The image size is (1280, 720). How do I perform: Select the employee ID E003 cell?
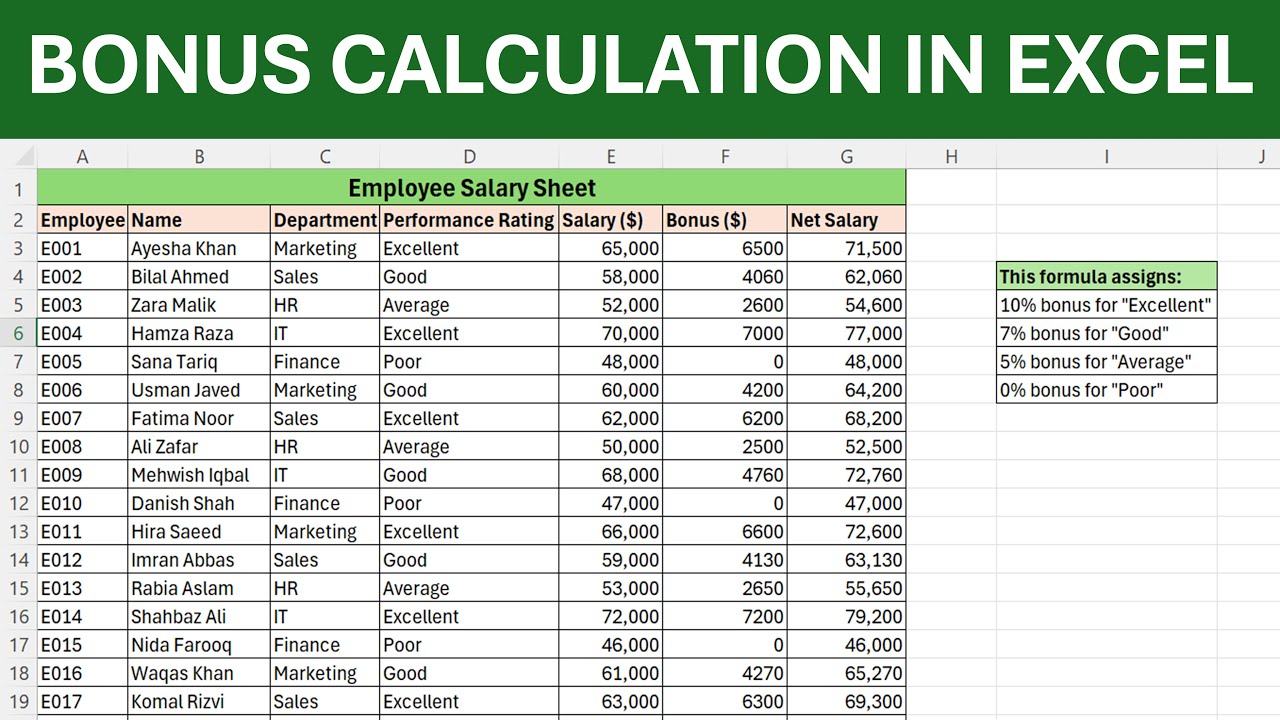(x=83, y=305)
